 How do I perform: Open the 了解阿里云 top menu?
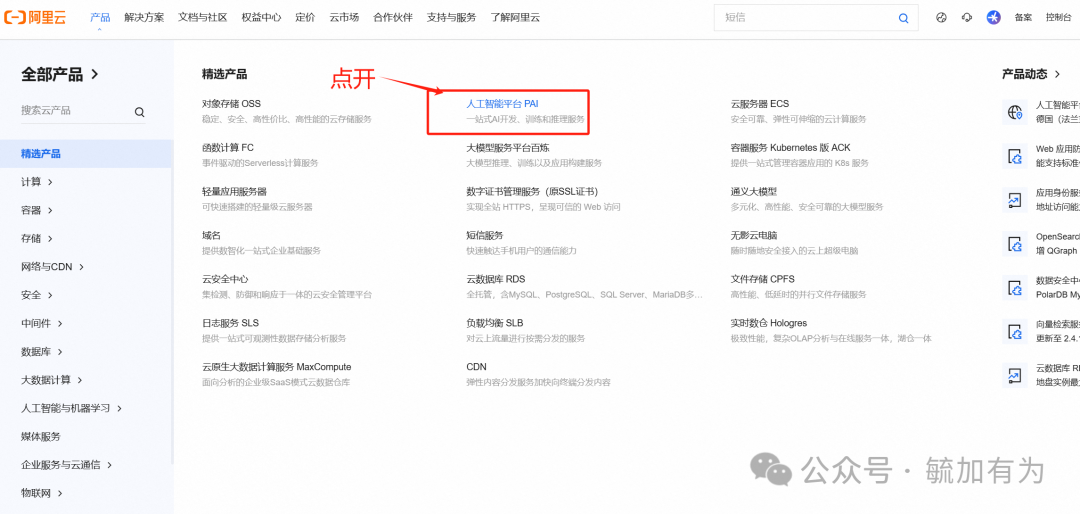(515, 18)
